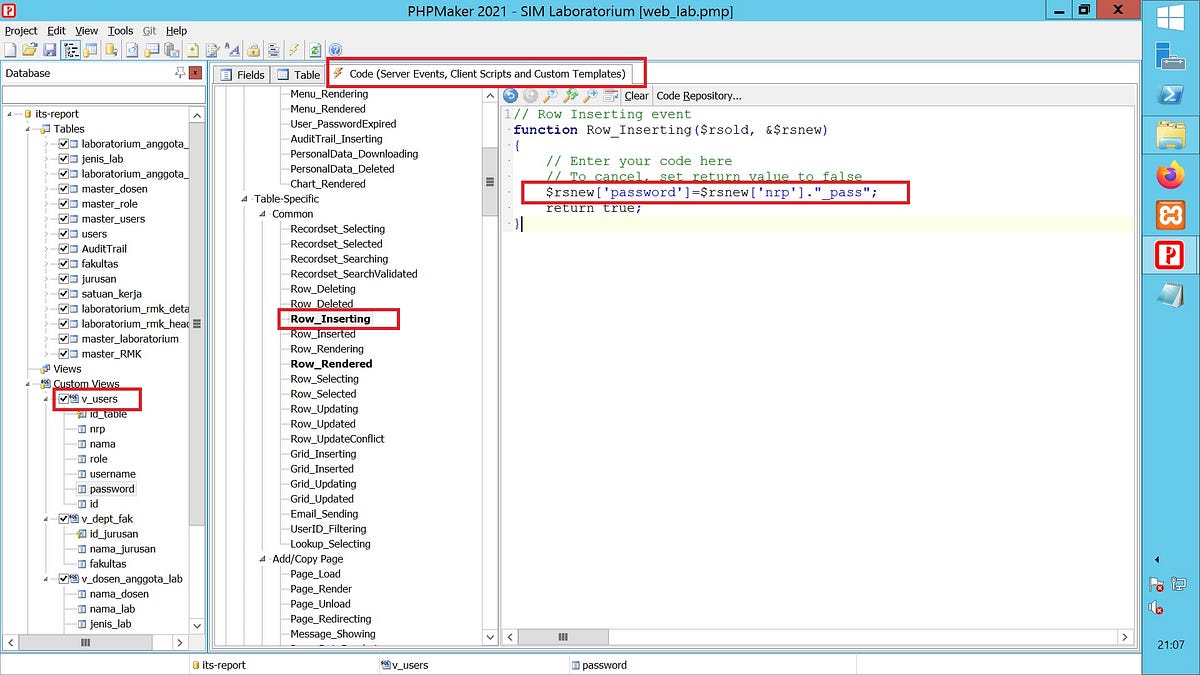Viewport: 1200px width, 675px height.
Task: Close the Database panel with red x
Action: point(195,73)
